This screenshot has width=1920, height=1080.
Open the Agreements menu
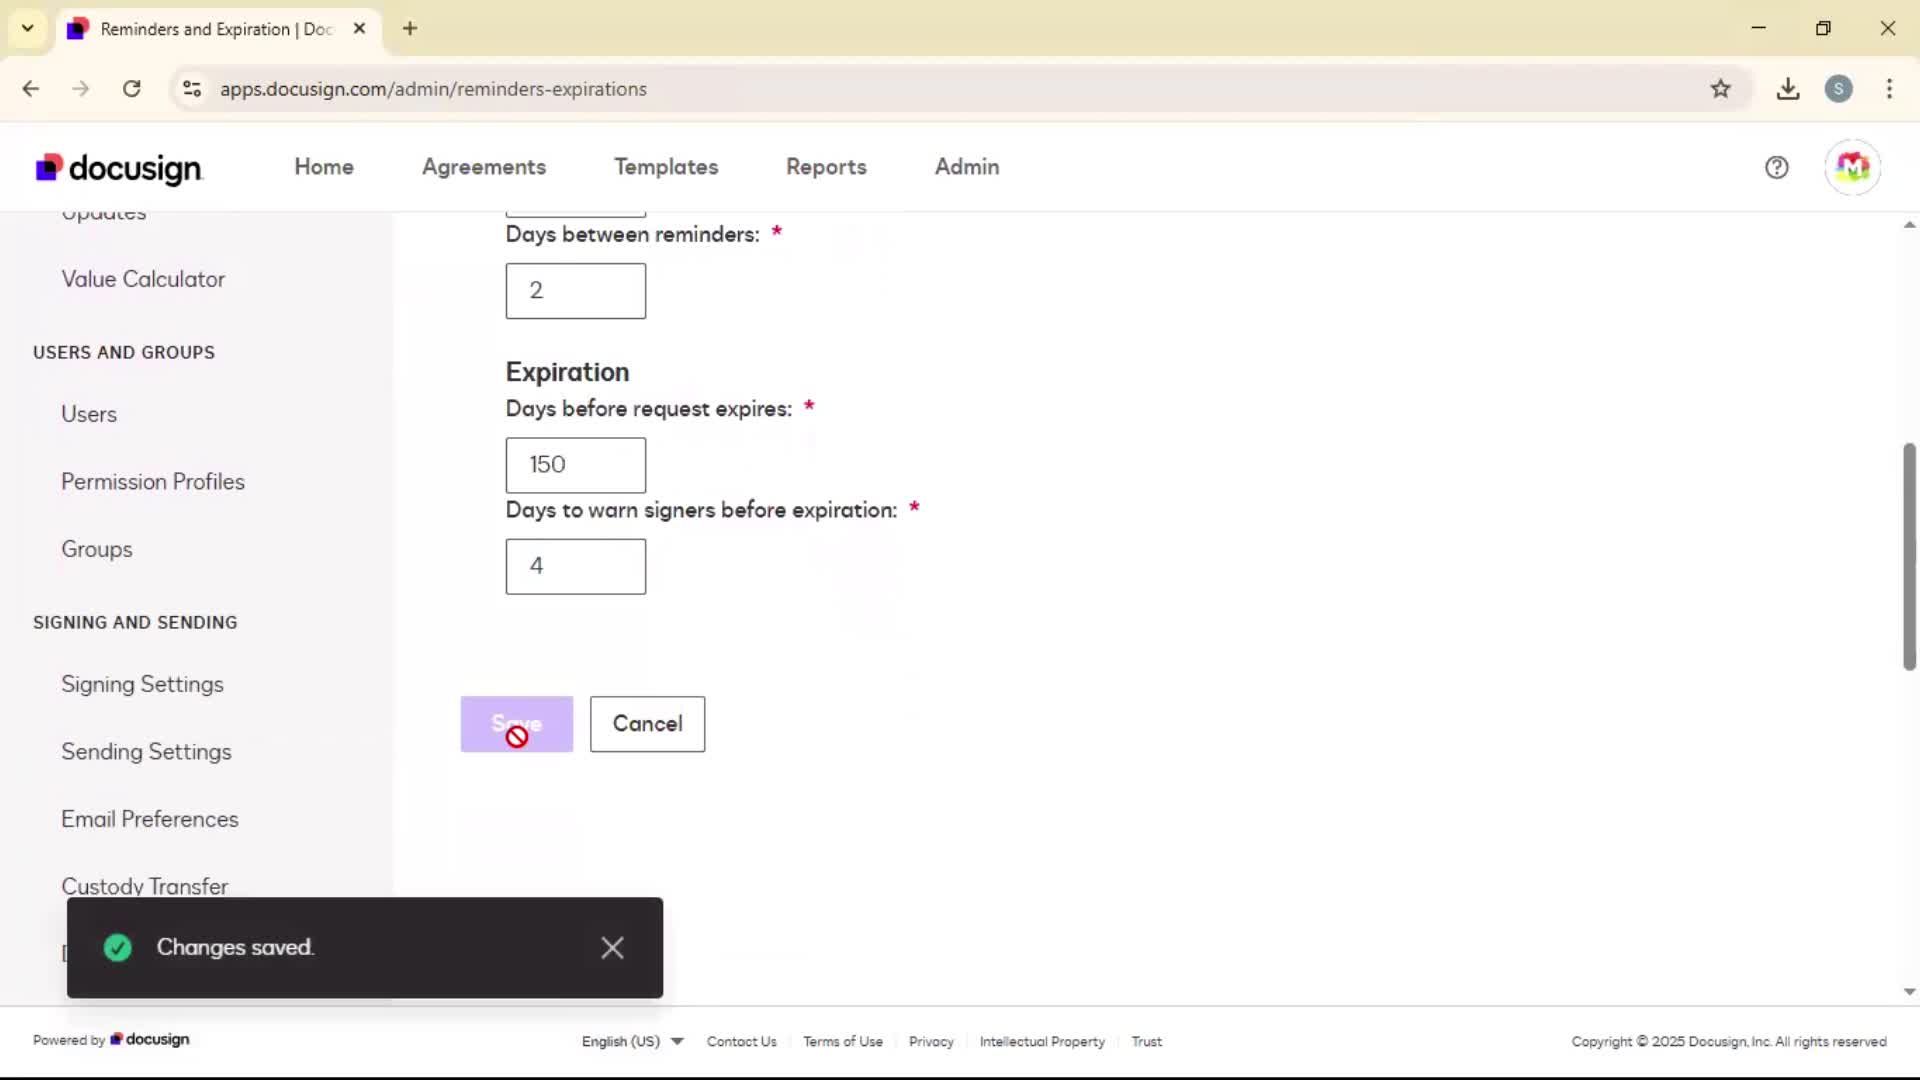[x=484, y=167]
